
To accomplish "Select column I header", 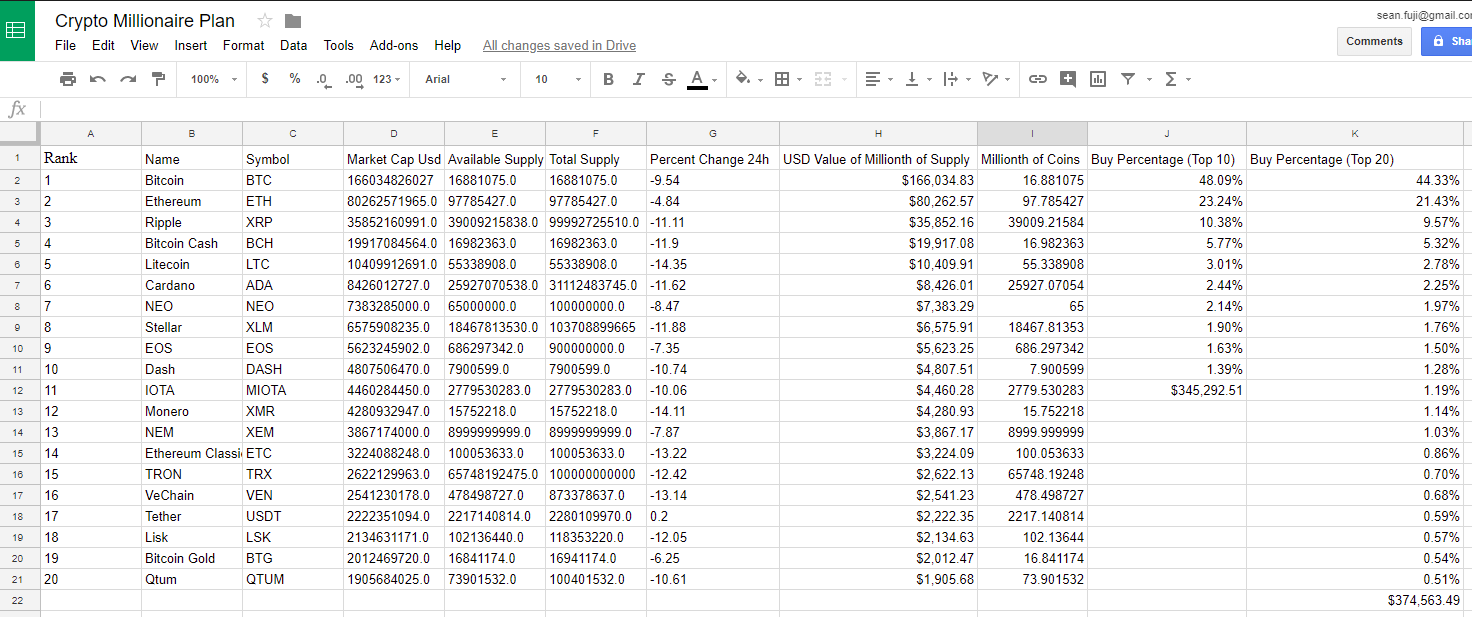I will coord(1032,133).
